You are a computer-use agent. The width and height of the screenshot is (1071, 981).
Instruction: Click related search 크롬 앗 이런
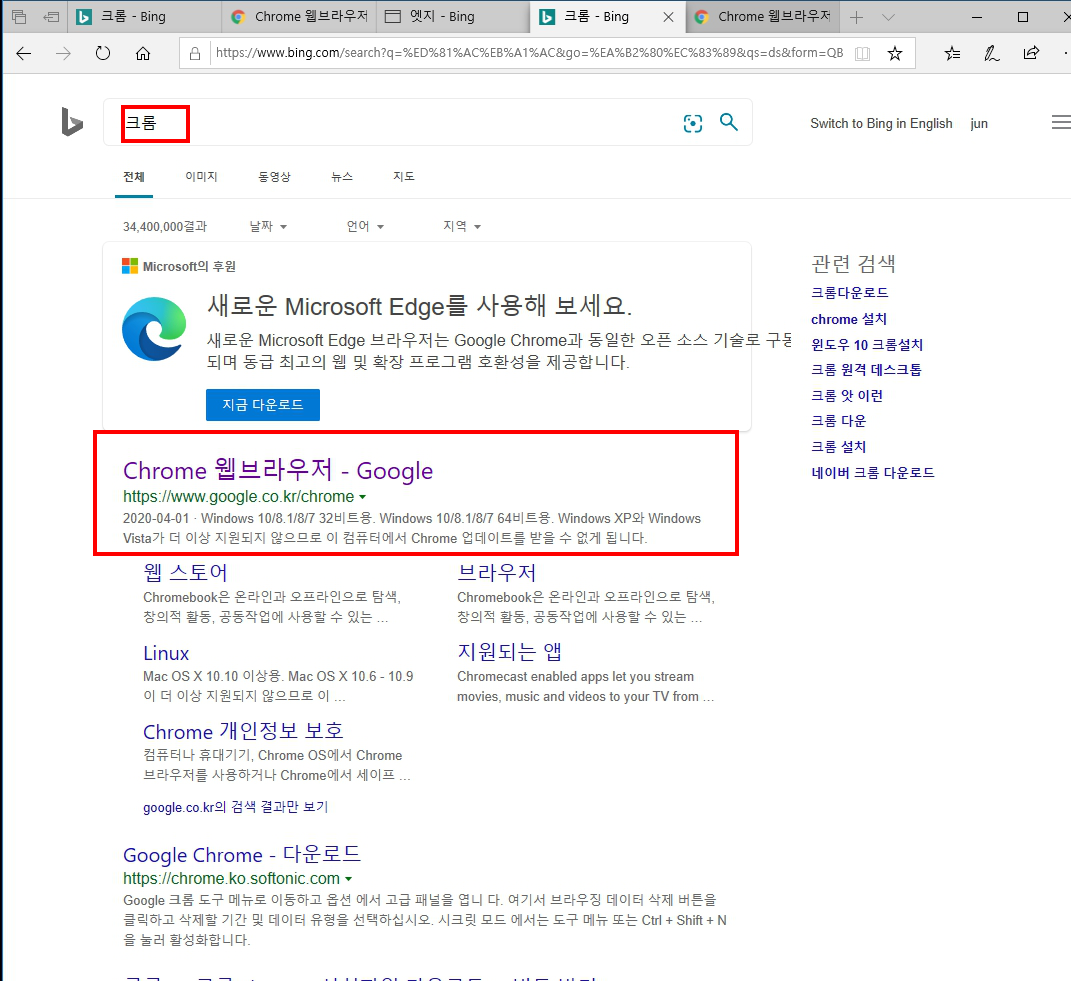click(847, 396)
